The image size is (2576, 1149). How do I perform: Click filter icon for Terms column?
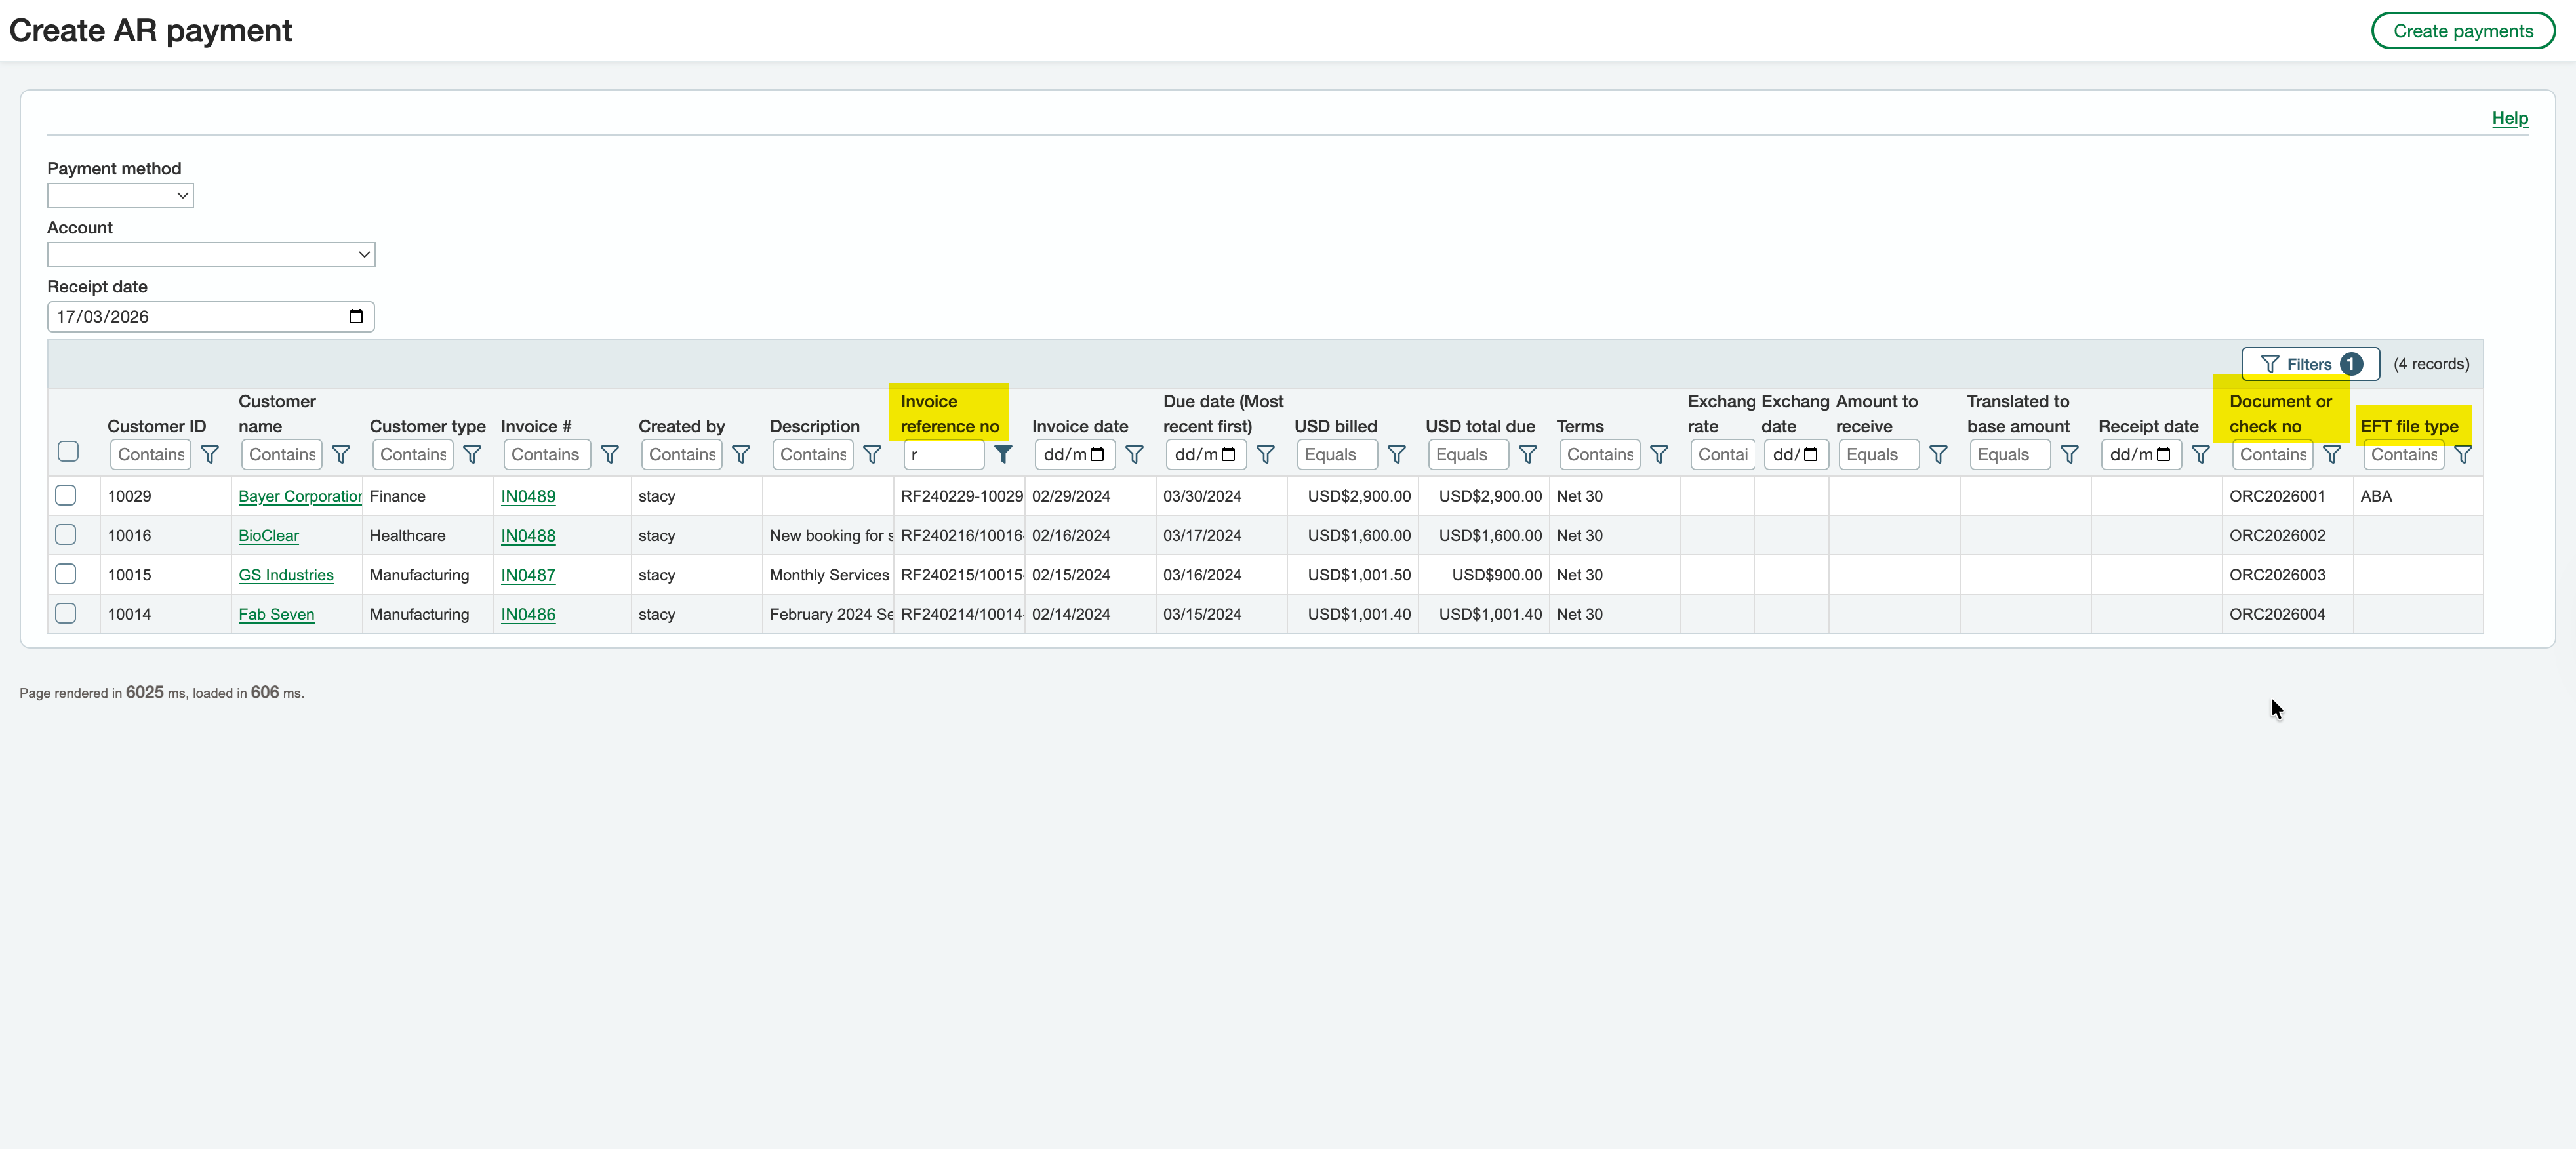point(1659,455)
